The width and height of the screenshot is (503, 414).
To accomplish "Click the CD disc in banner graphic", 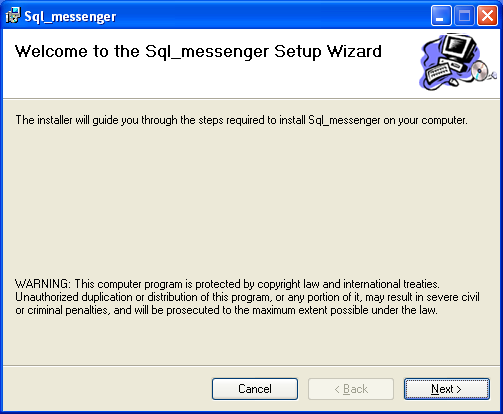I will click(x=480, y=71).
